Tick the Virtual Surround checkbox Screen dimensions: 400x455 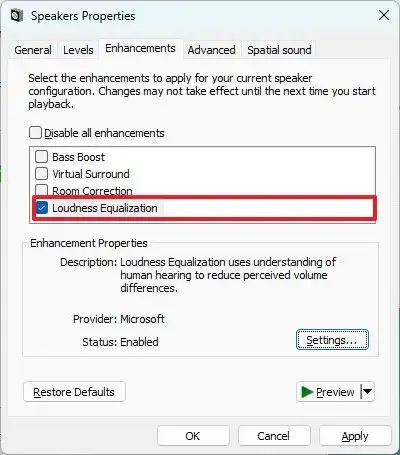[x=42, y=174]
